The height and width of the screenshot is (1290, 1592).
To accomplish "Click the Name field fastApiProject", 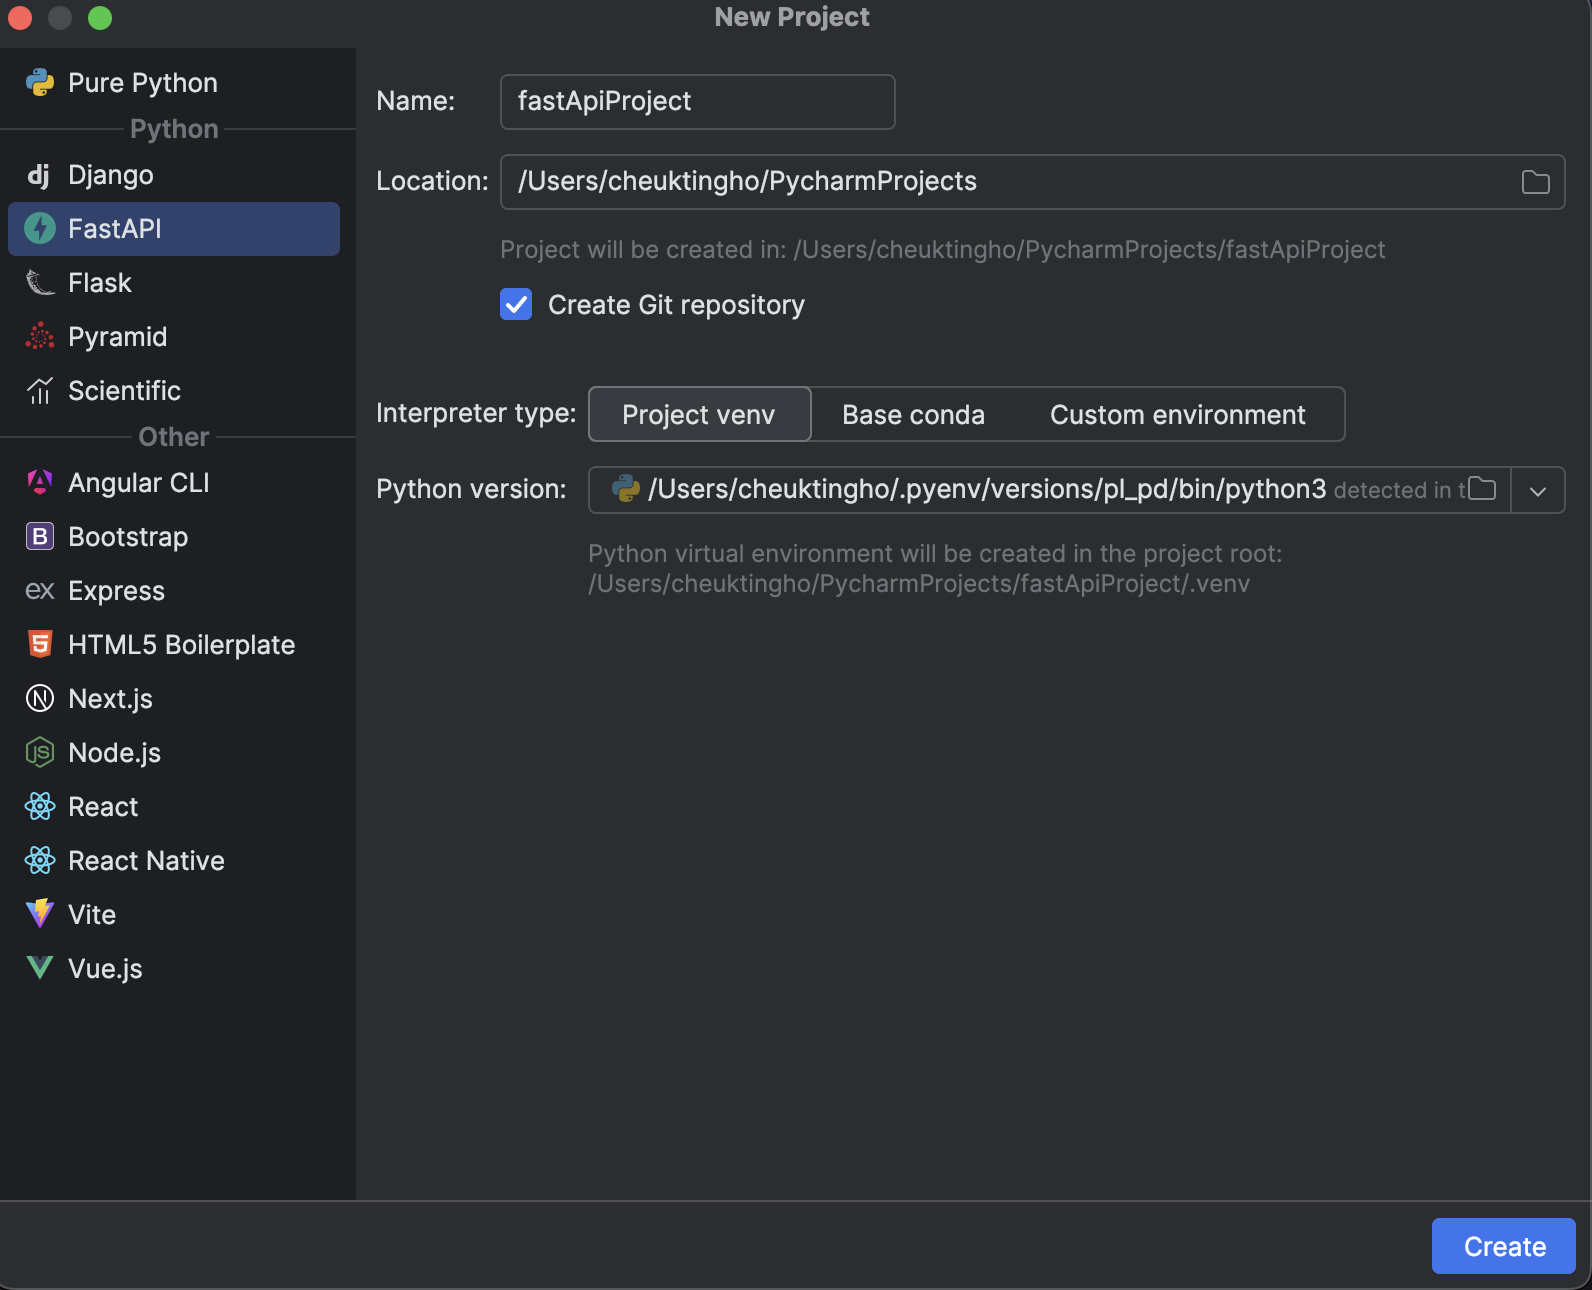I will coord(697,102).
